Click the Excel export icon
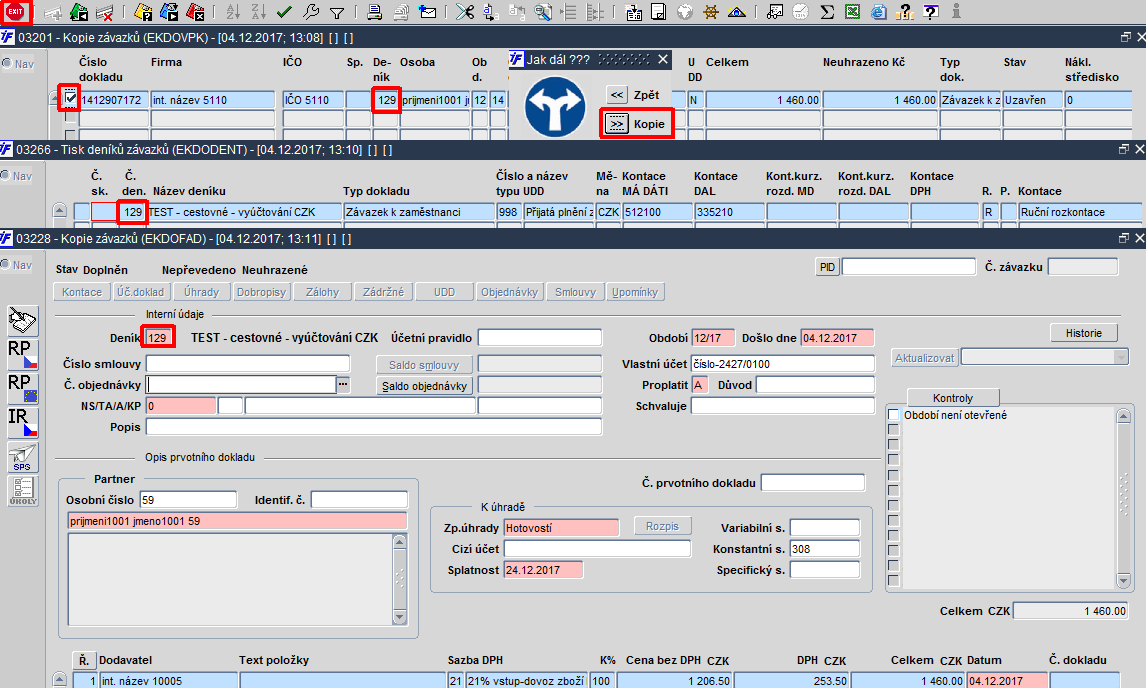This screenshot has width=1146, height=688. coord(852,12)
